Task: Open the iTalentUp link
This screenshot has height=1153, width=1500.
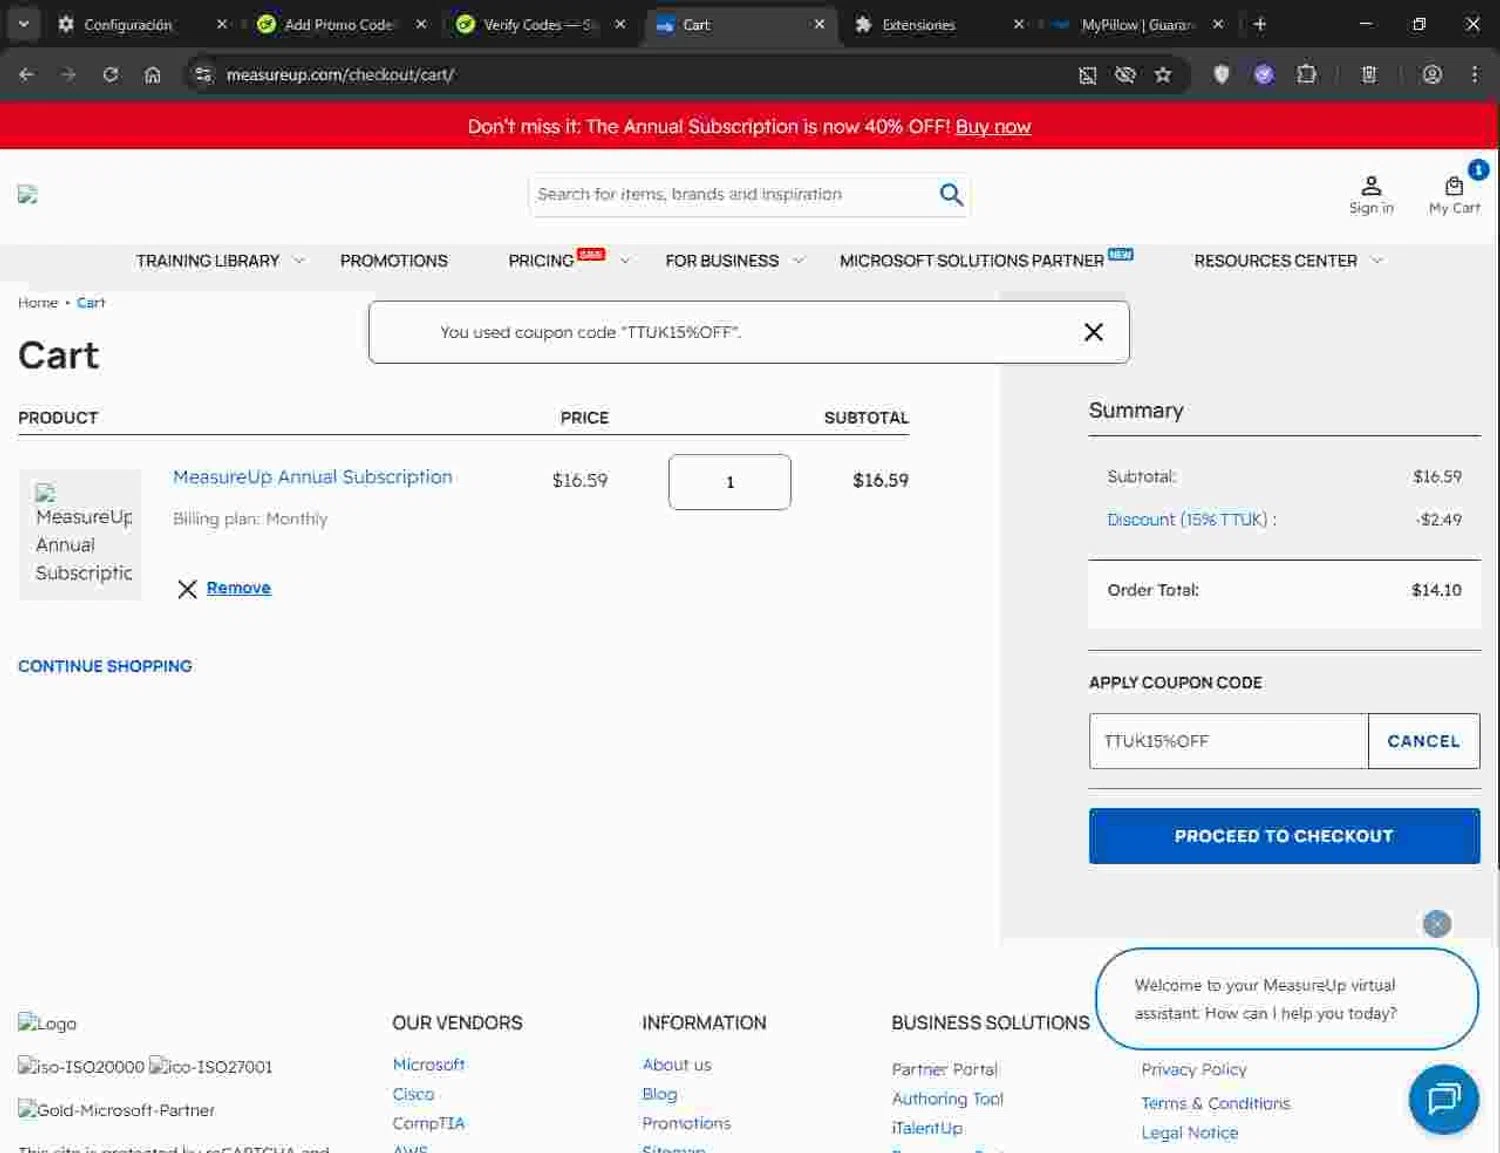Action: (x=927, y=1128)
